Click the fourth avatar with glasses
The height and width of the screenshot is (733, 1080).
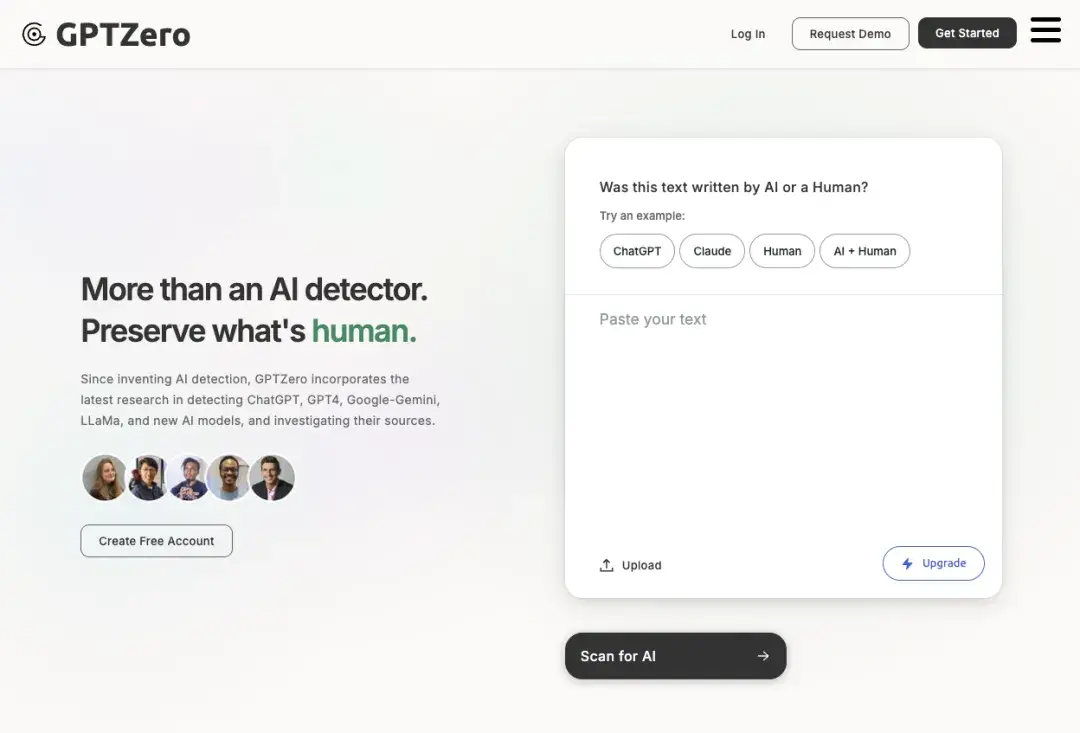pyautogui.click(x=229, y=477)
